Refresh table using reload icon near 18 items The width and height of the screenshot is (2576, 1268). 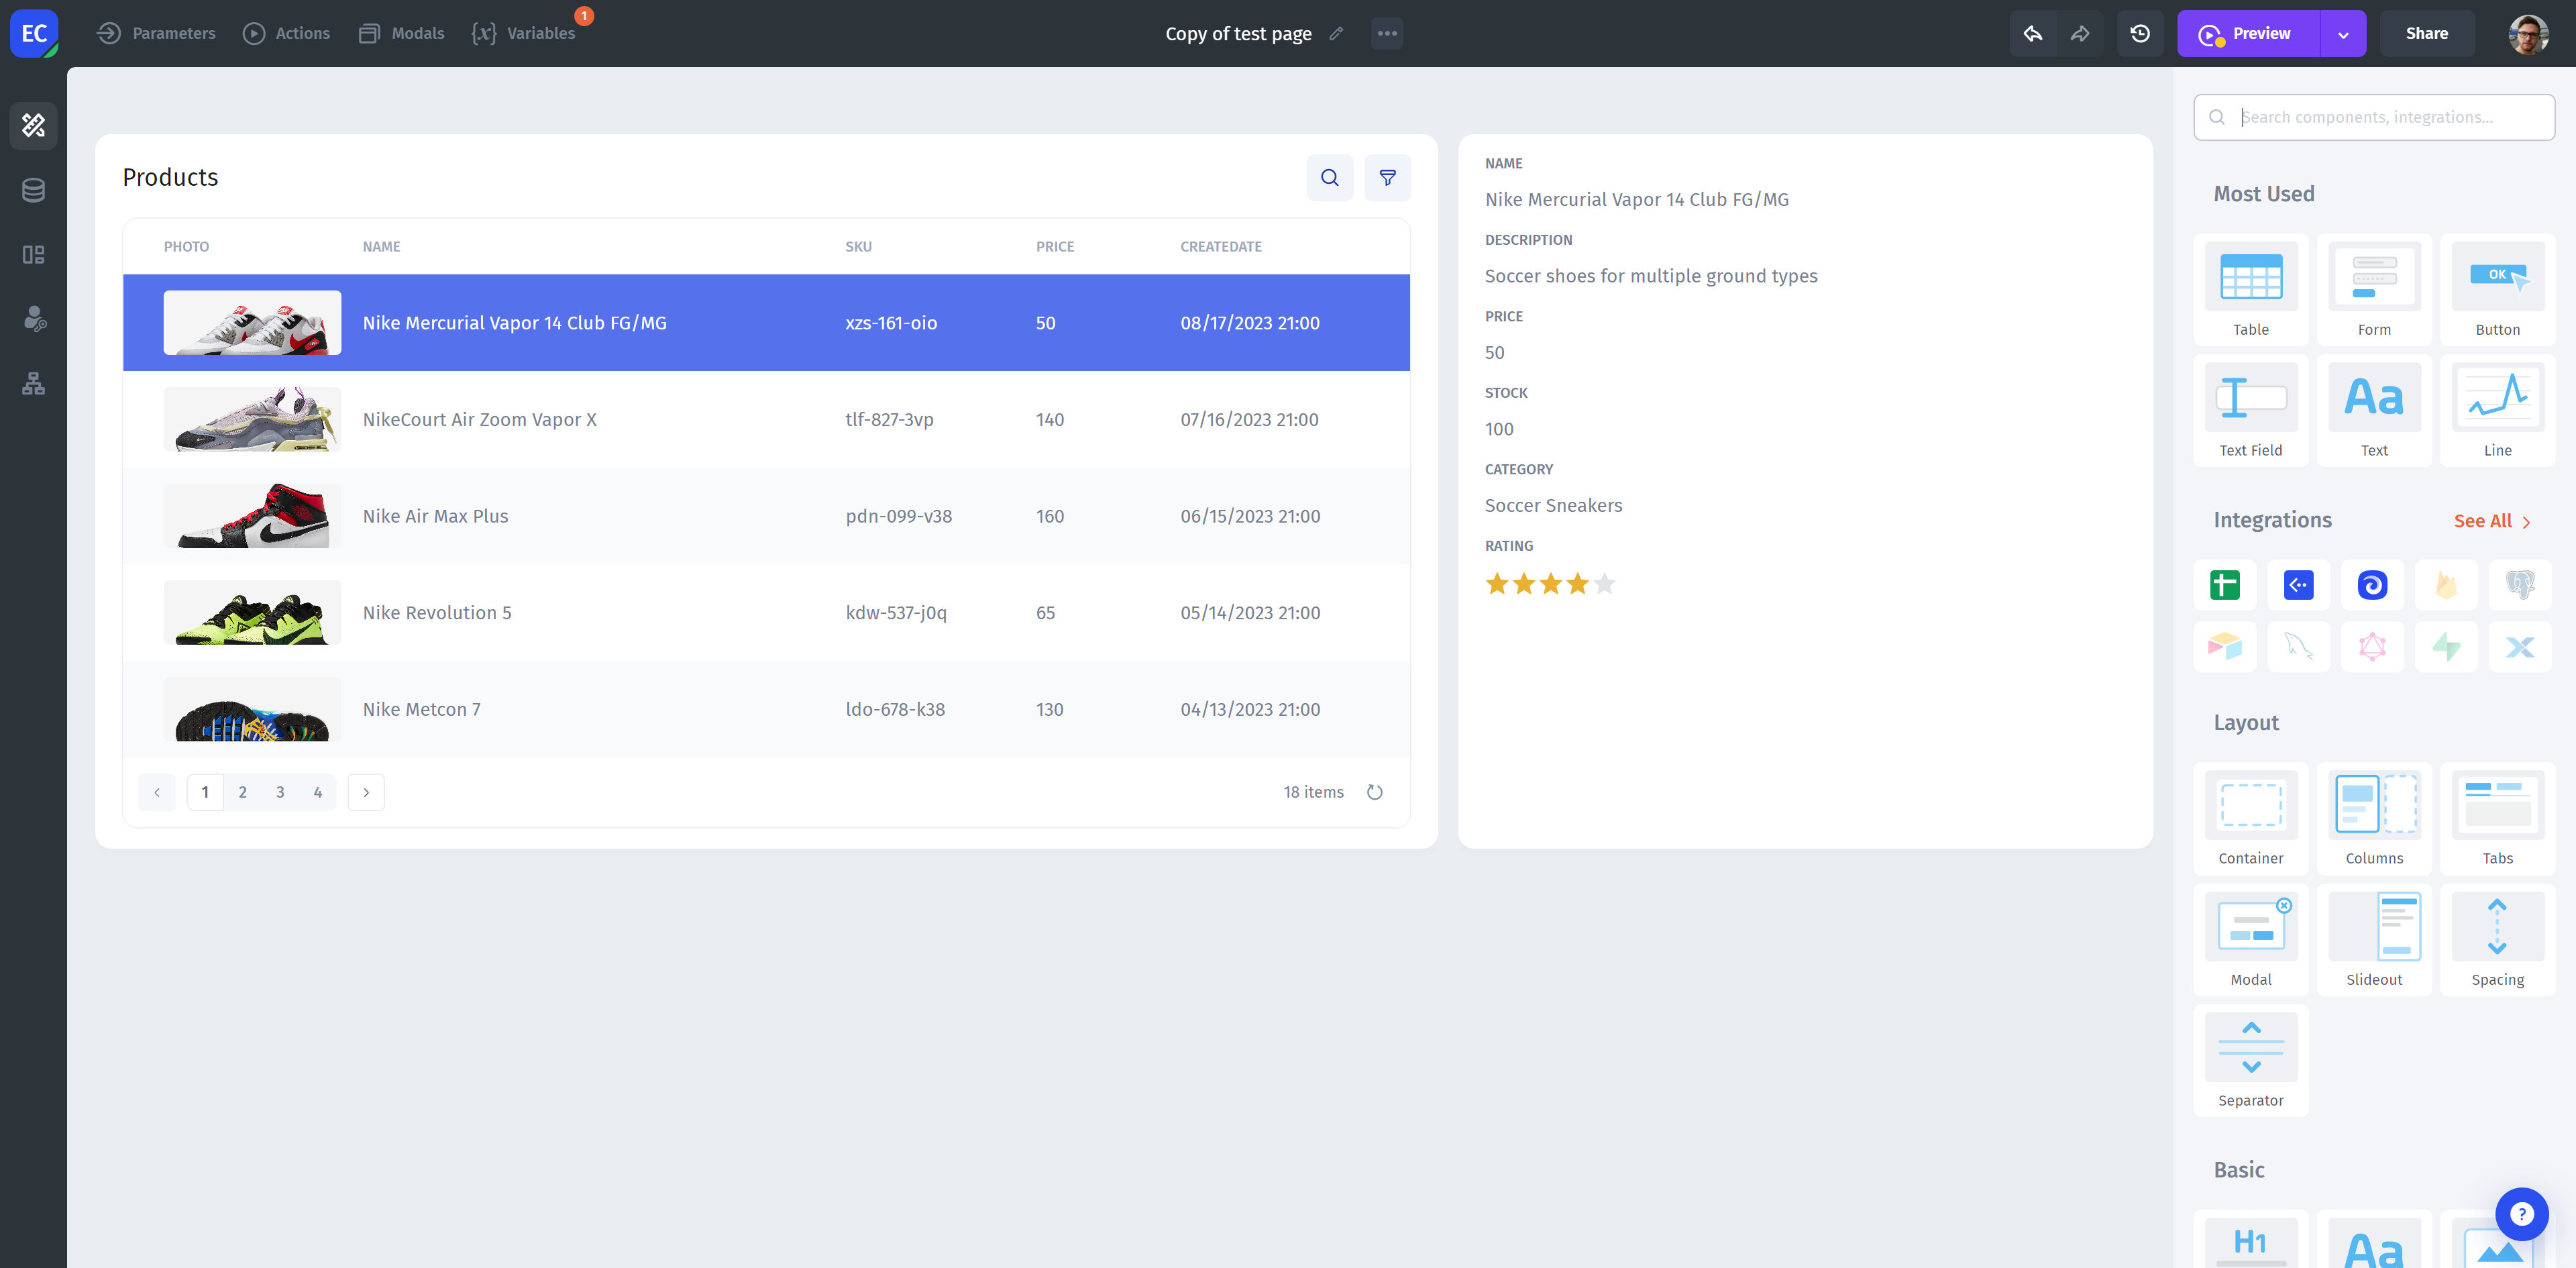coord(1374,792)
